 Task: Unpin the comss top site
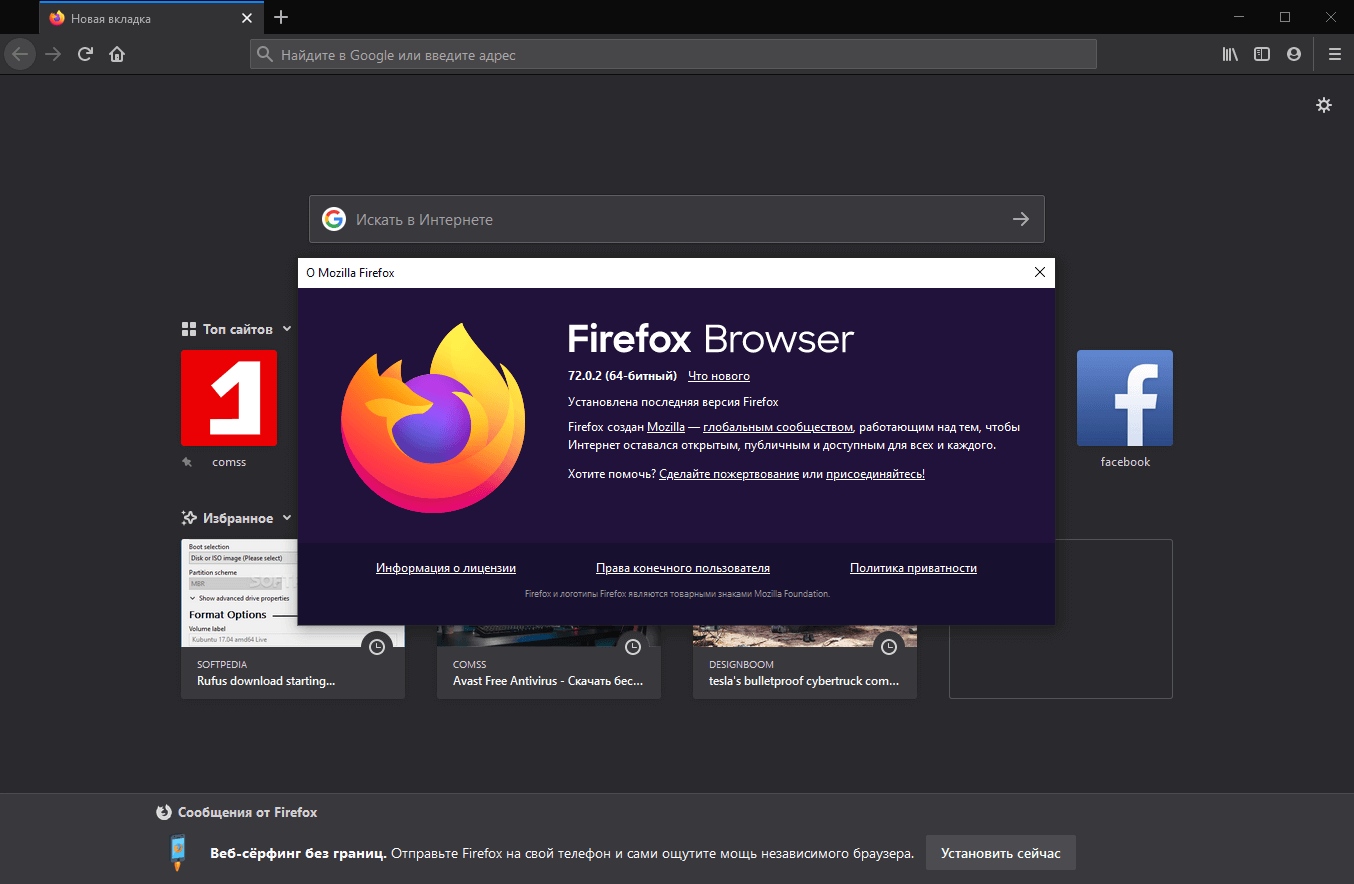point(187,461)
